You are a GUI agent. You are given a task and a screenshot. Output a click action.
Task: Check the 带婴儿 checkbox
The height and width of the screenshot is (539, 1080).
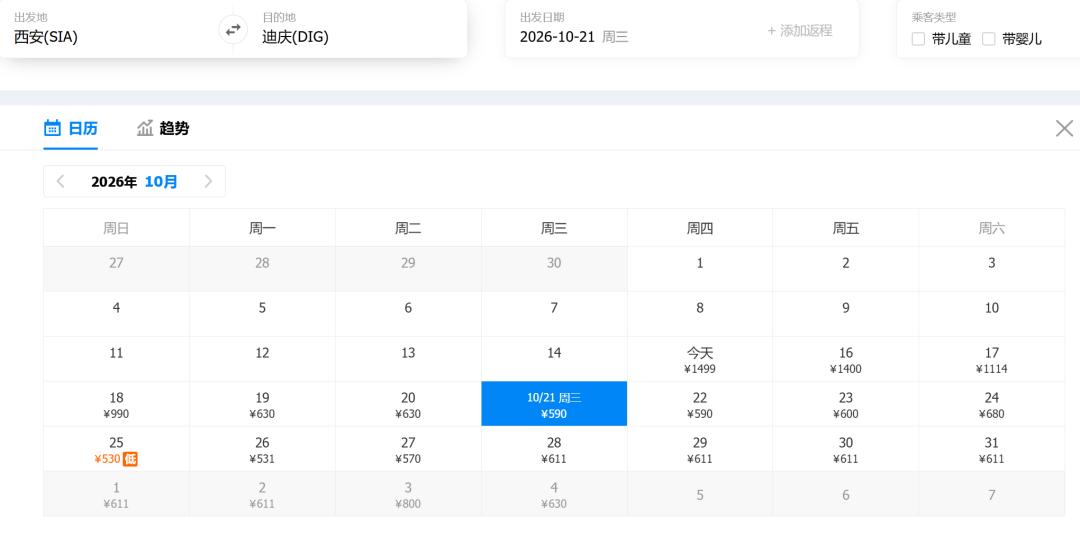pyautogui.click(x=988, y=39)
